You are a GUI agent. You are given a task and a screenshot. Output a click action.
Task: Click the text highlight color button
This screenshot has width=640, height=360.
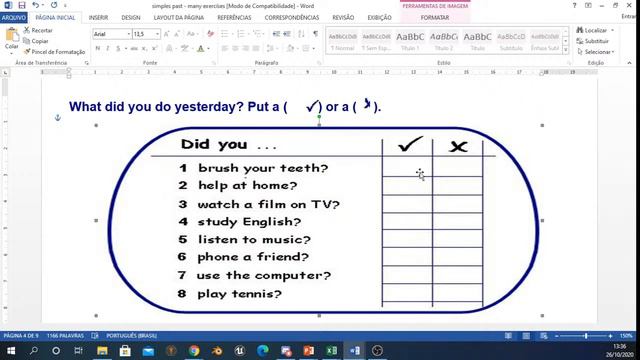pyautogui.click(x=184, y=49)
